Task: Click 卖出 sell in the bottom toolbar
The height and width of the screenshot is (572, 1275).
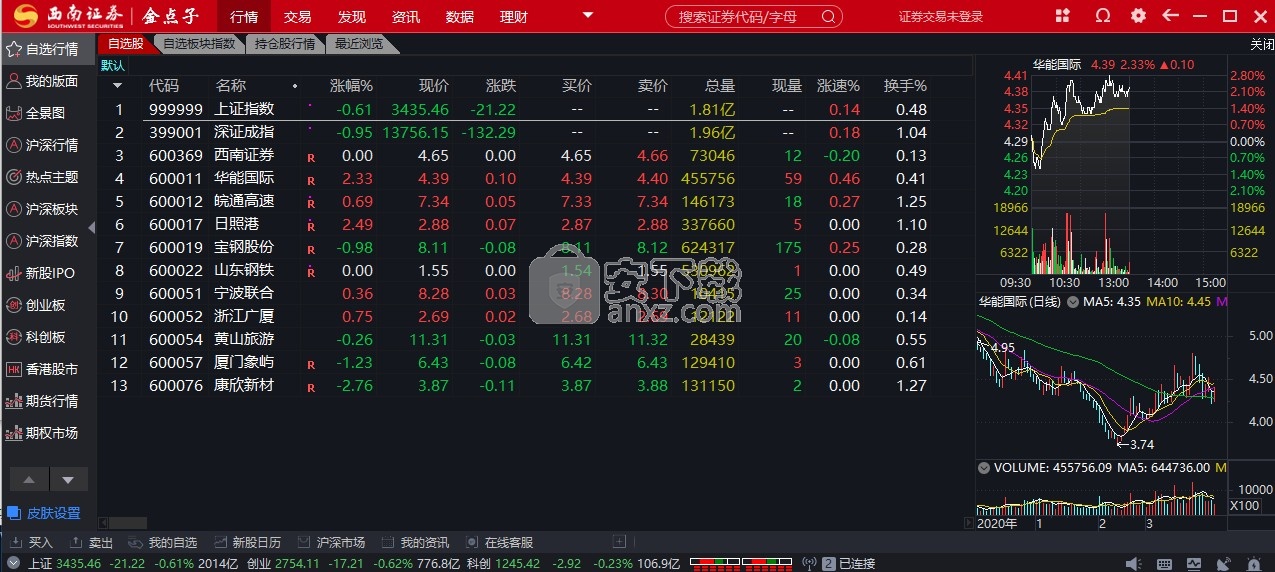Action: 92,542
